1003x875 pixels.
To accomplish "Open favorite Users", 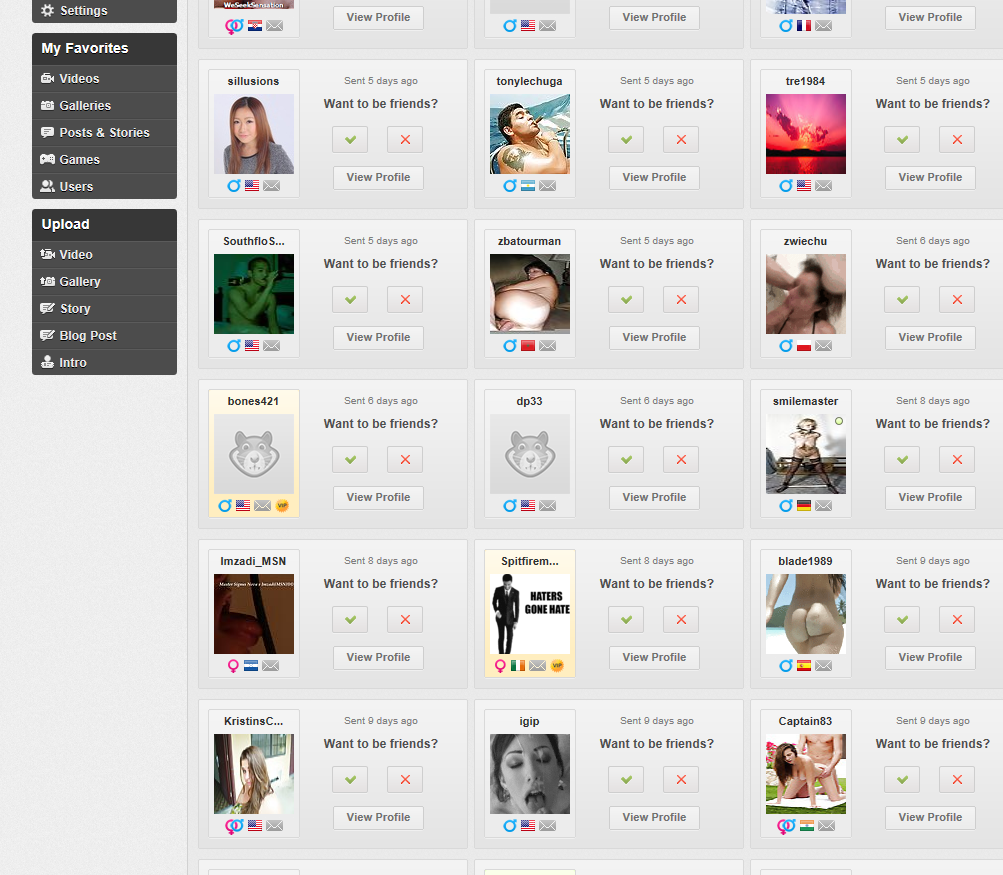I will click(104, 186).
